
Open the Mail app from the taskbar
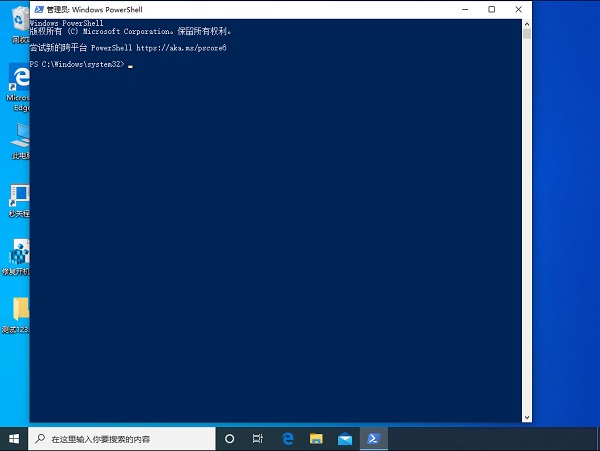pyautogui.click(x=345, y=439)
